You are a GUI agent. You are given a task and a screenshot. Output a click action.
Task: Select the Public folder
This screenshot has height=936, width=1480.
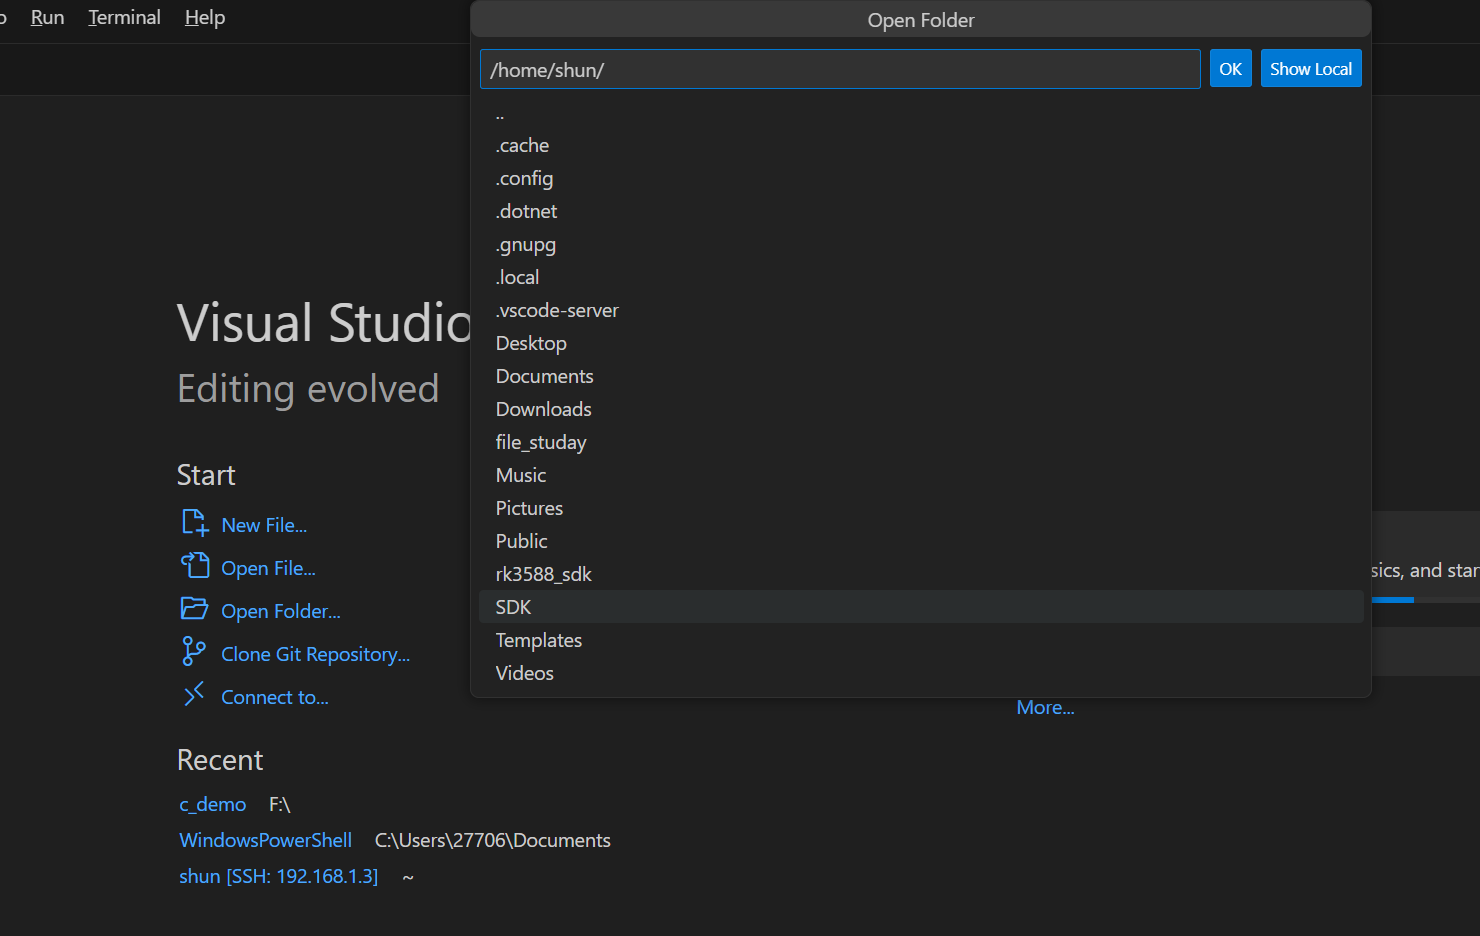(x=921, y=541)
